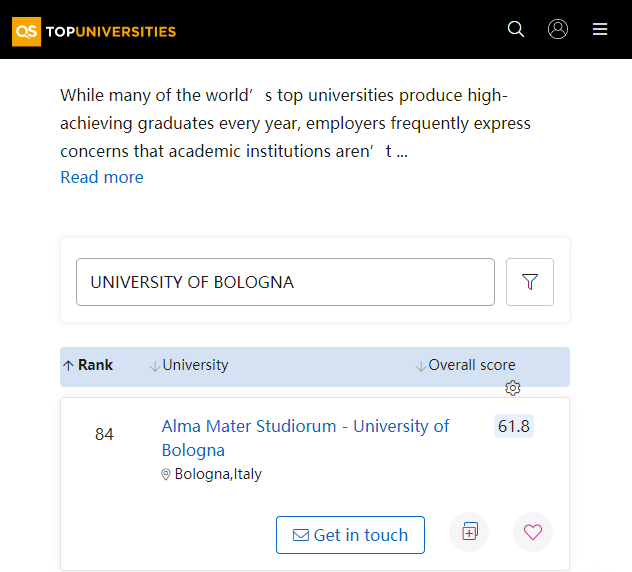
Task: Add university to compare list
Action: [469, 533]
